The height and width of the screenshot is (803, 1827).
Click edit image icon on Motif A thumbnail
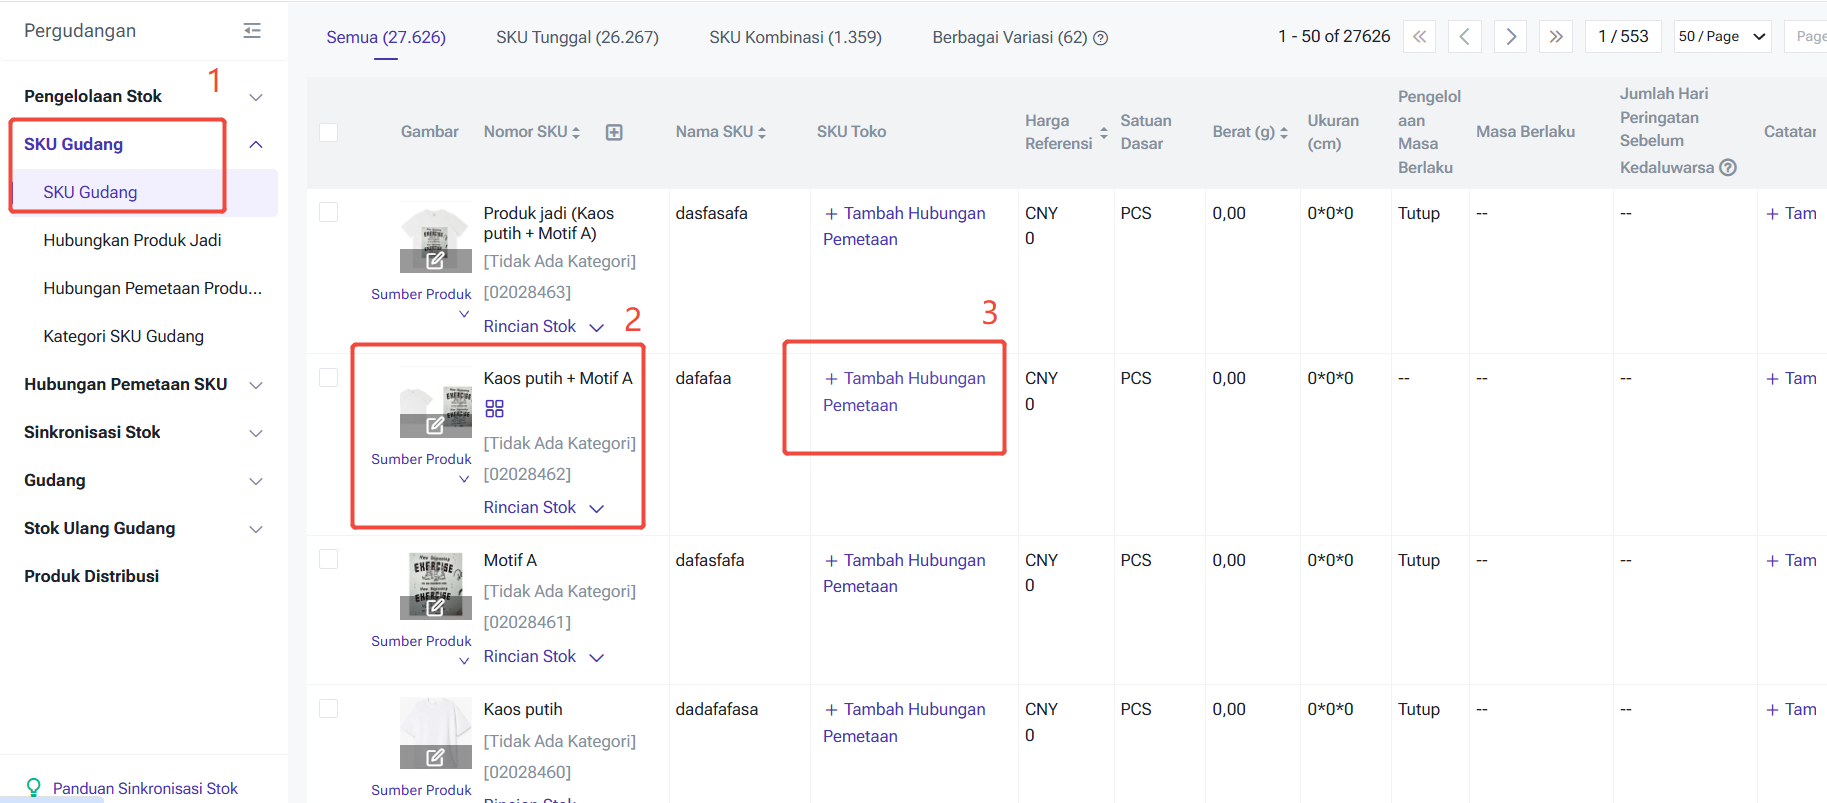435,607
